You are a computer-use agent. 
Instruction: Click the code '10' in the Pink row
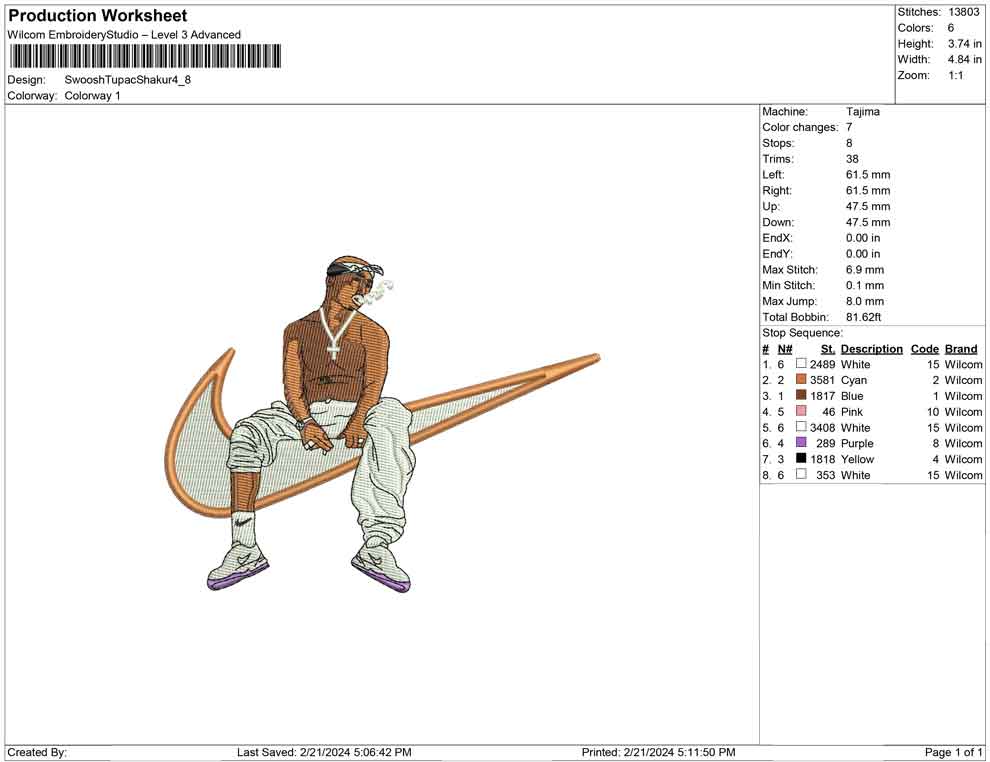[x=933, y=412]
